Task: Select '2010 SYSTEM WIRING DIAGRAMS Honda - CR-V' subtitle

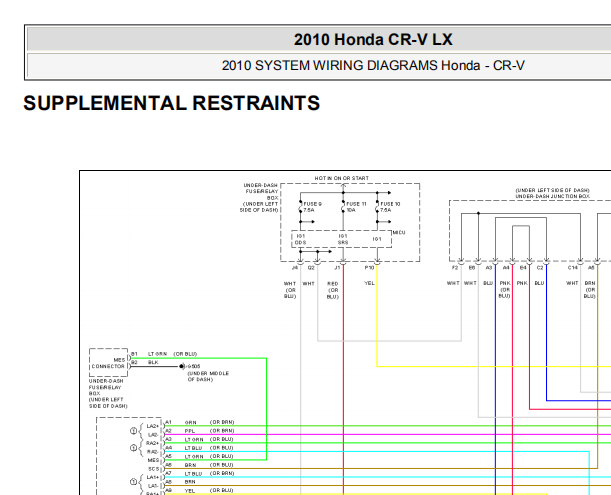Action: [373, 65]
